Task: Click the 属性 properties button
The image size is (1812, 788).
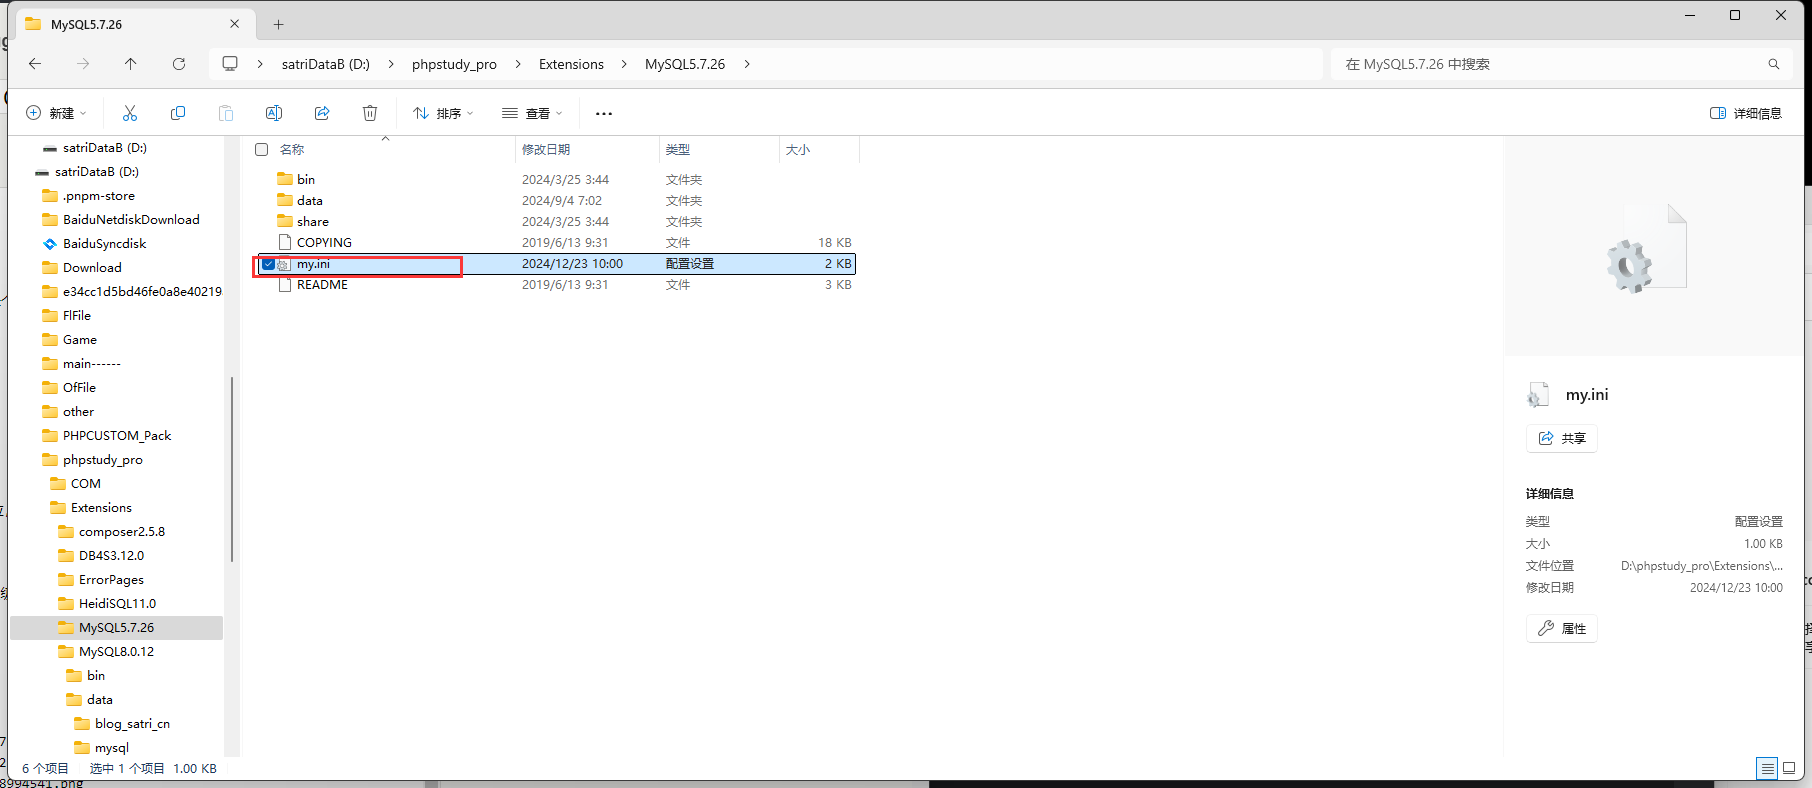Action: pos(1562,628)
